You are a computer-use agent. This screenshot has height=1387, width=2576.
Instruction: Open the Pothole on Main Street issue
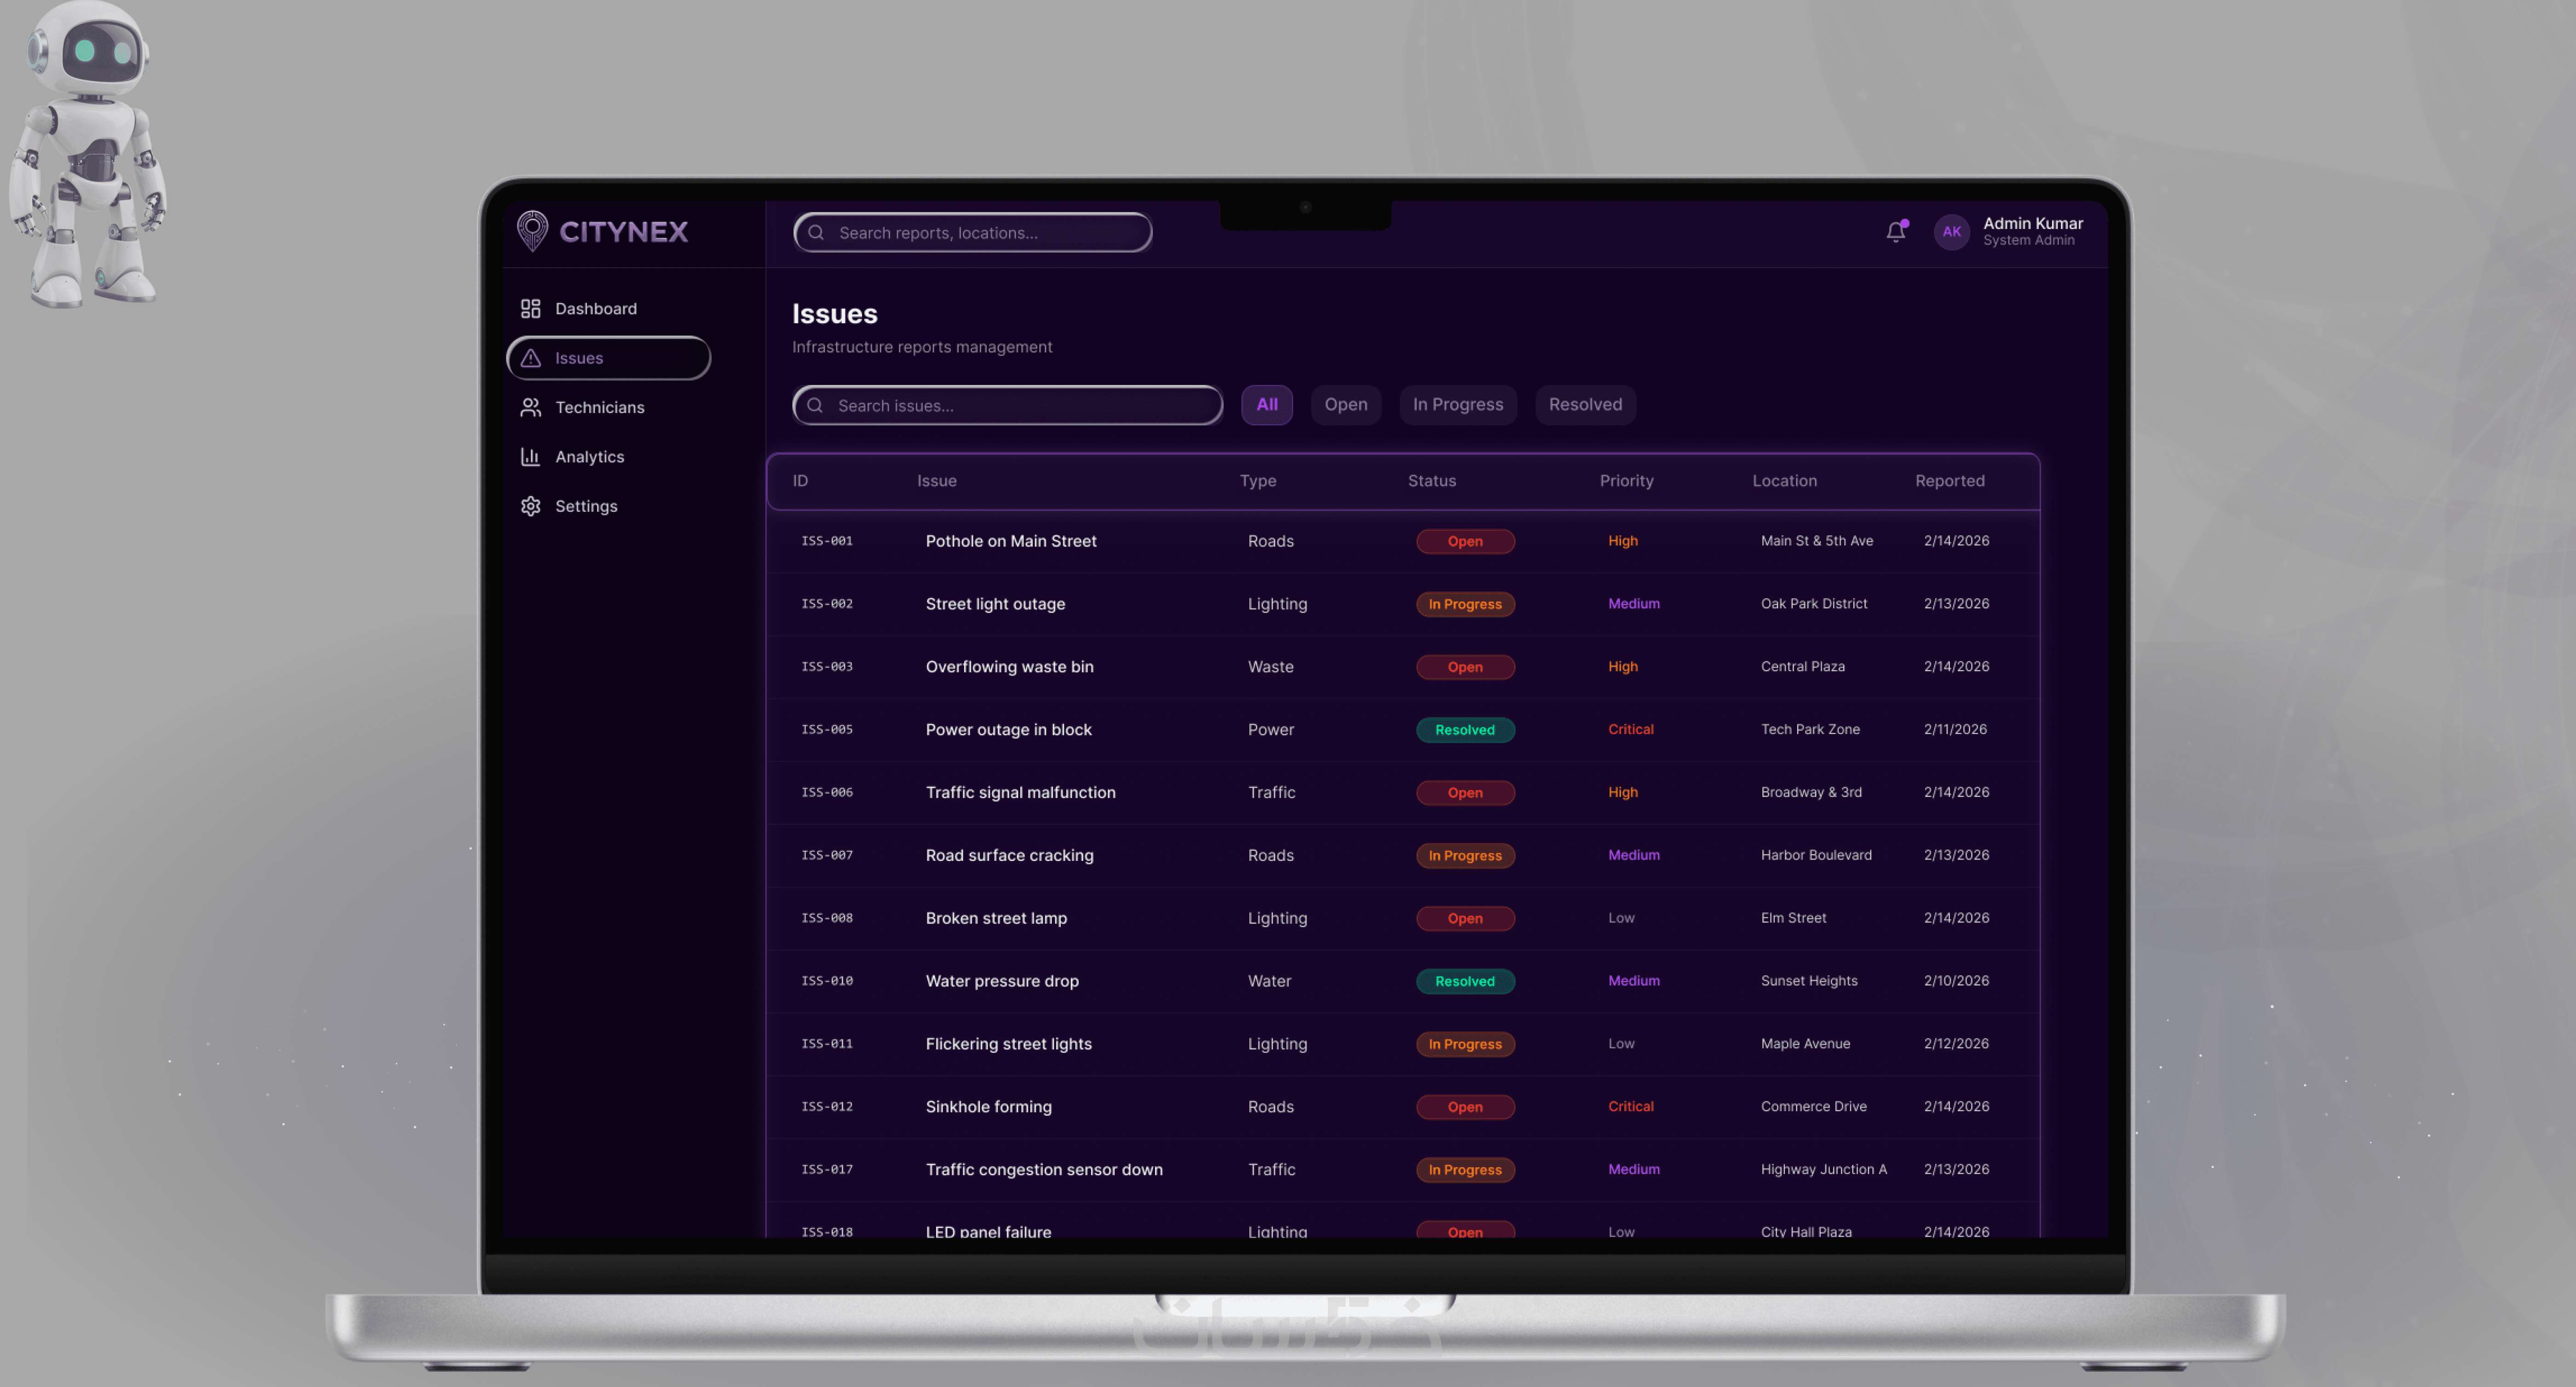point(1010,541)
